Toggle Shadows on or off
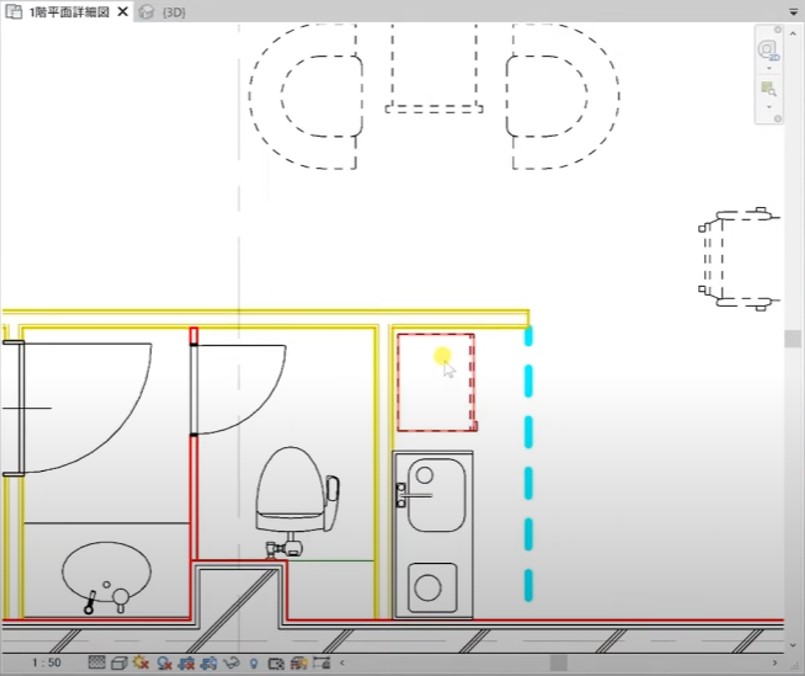 tap(164, 663)
